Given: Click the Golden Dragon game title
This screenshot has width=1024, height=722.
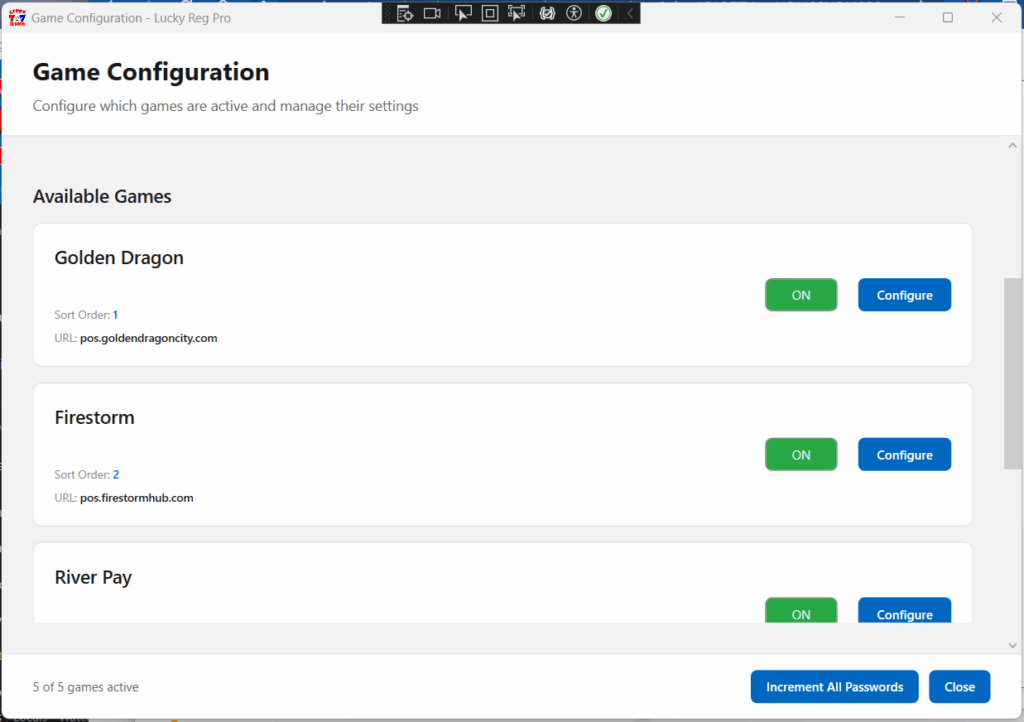Looking at the screenshot, I should [x=119, y=258].
